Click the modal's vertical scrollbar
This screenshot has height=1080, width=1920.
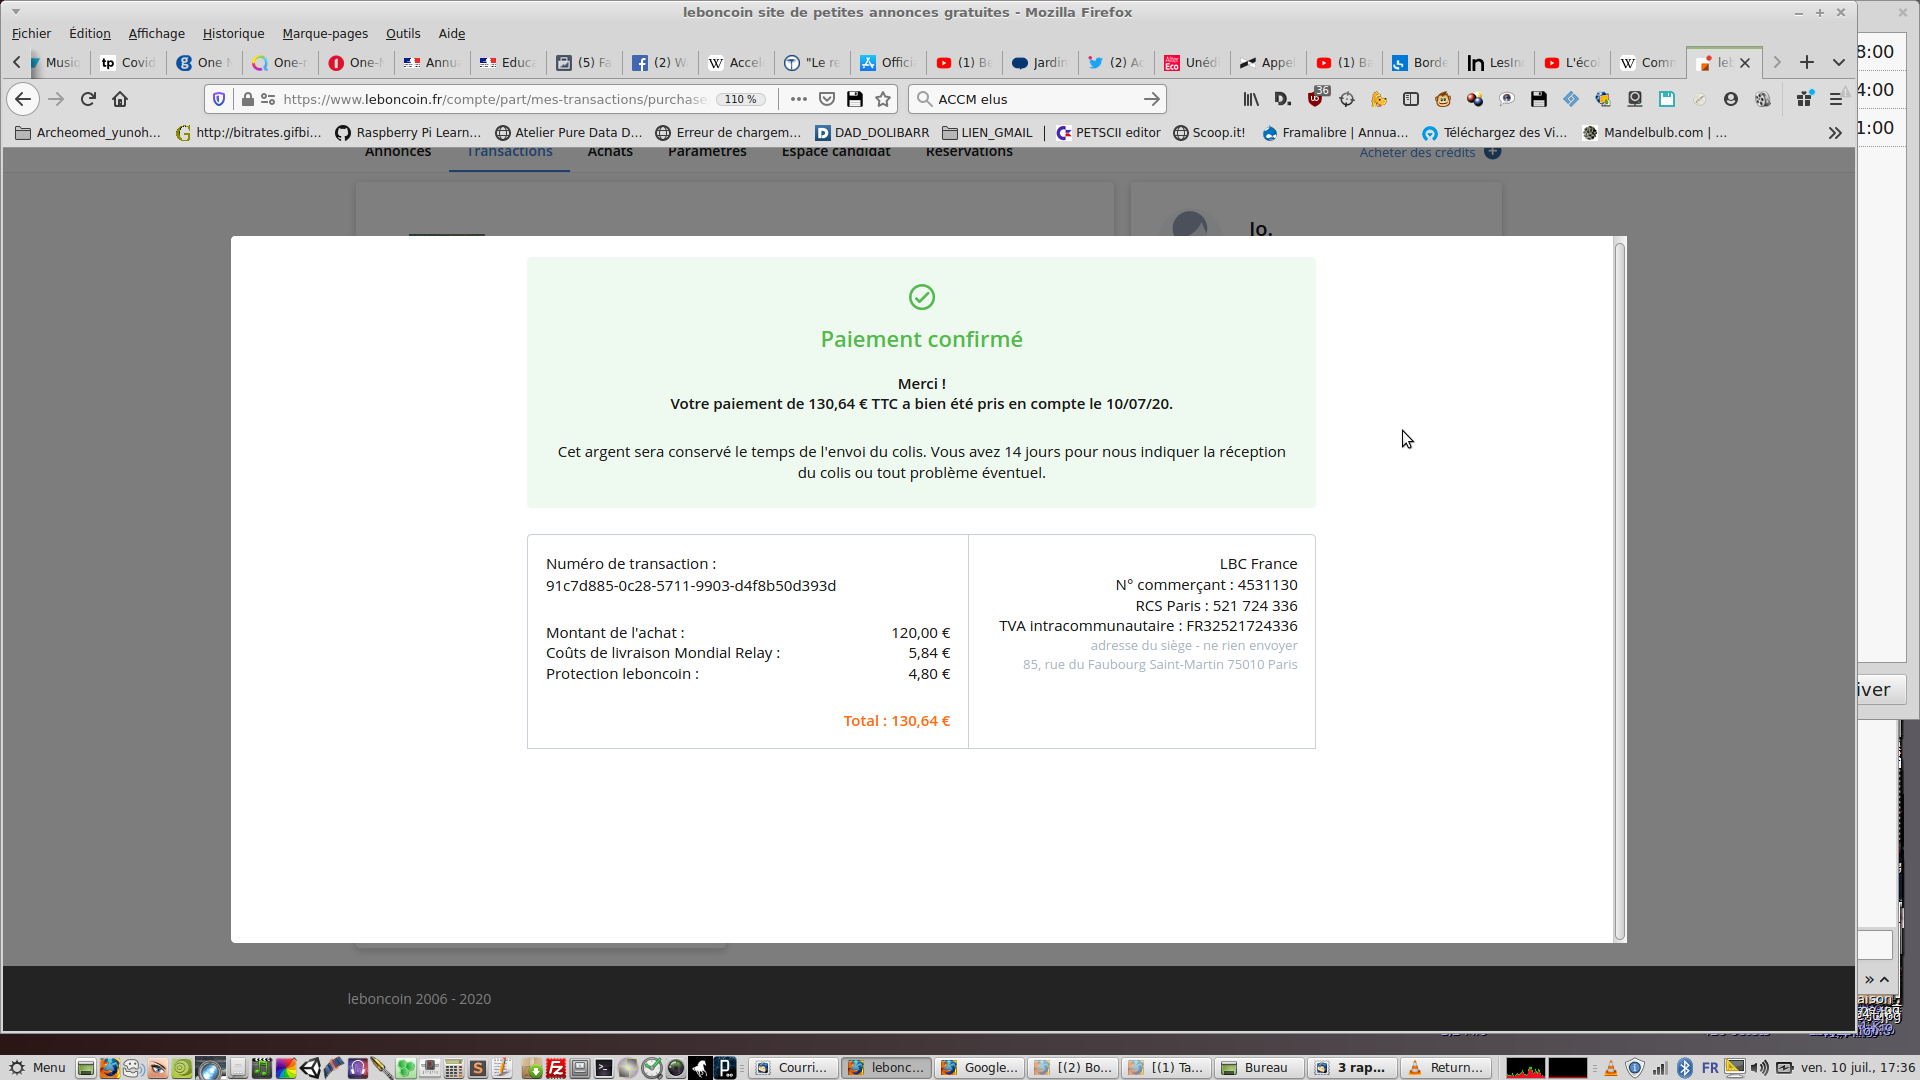(x=1620, y=588)
